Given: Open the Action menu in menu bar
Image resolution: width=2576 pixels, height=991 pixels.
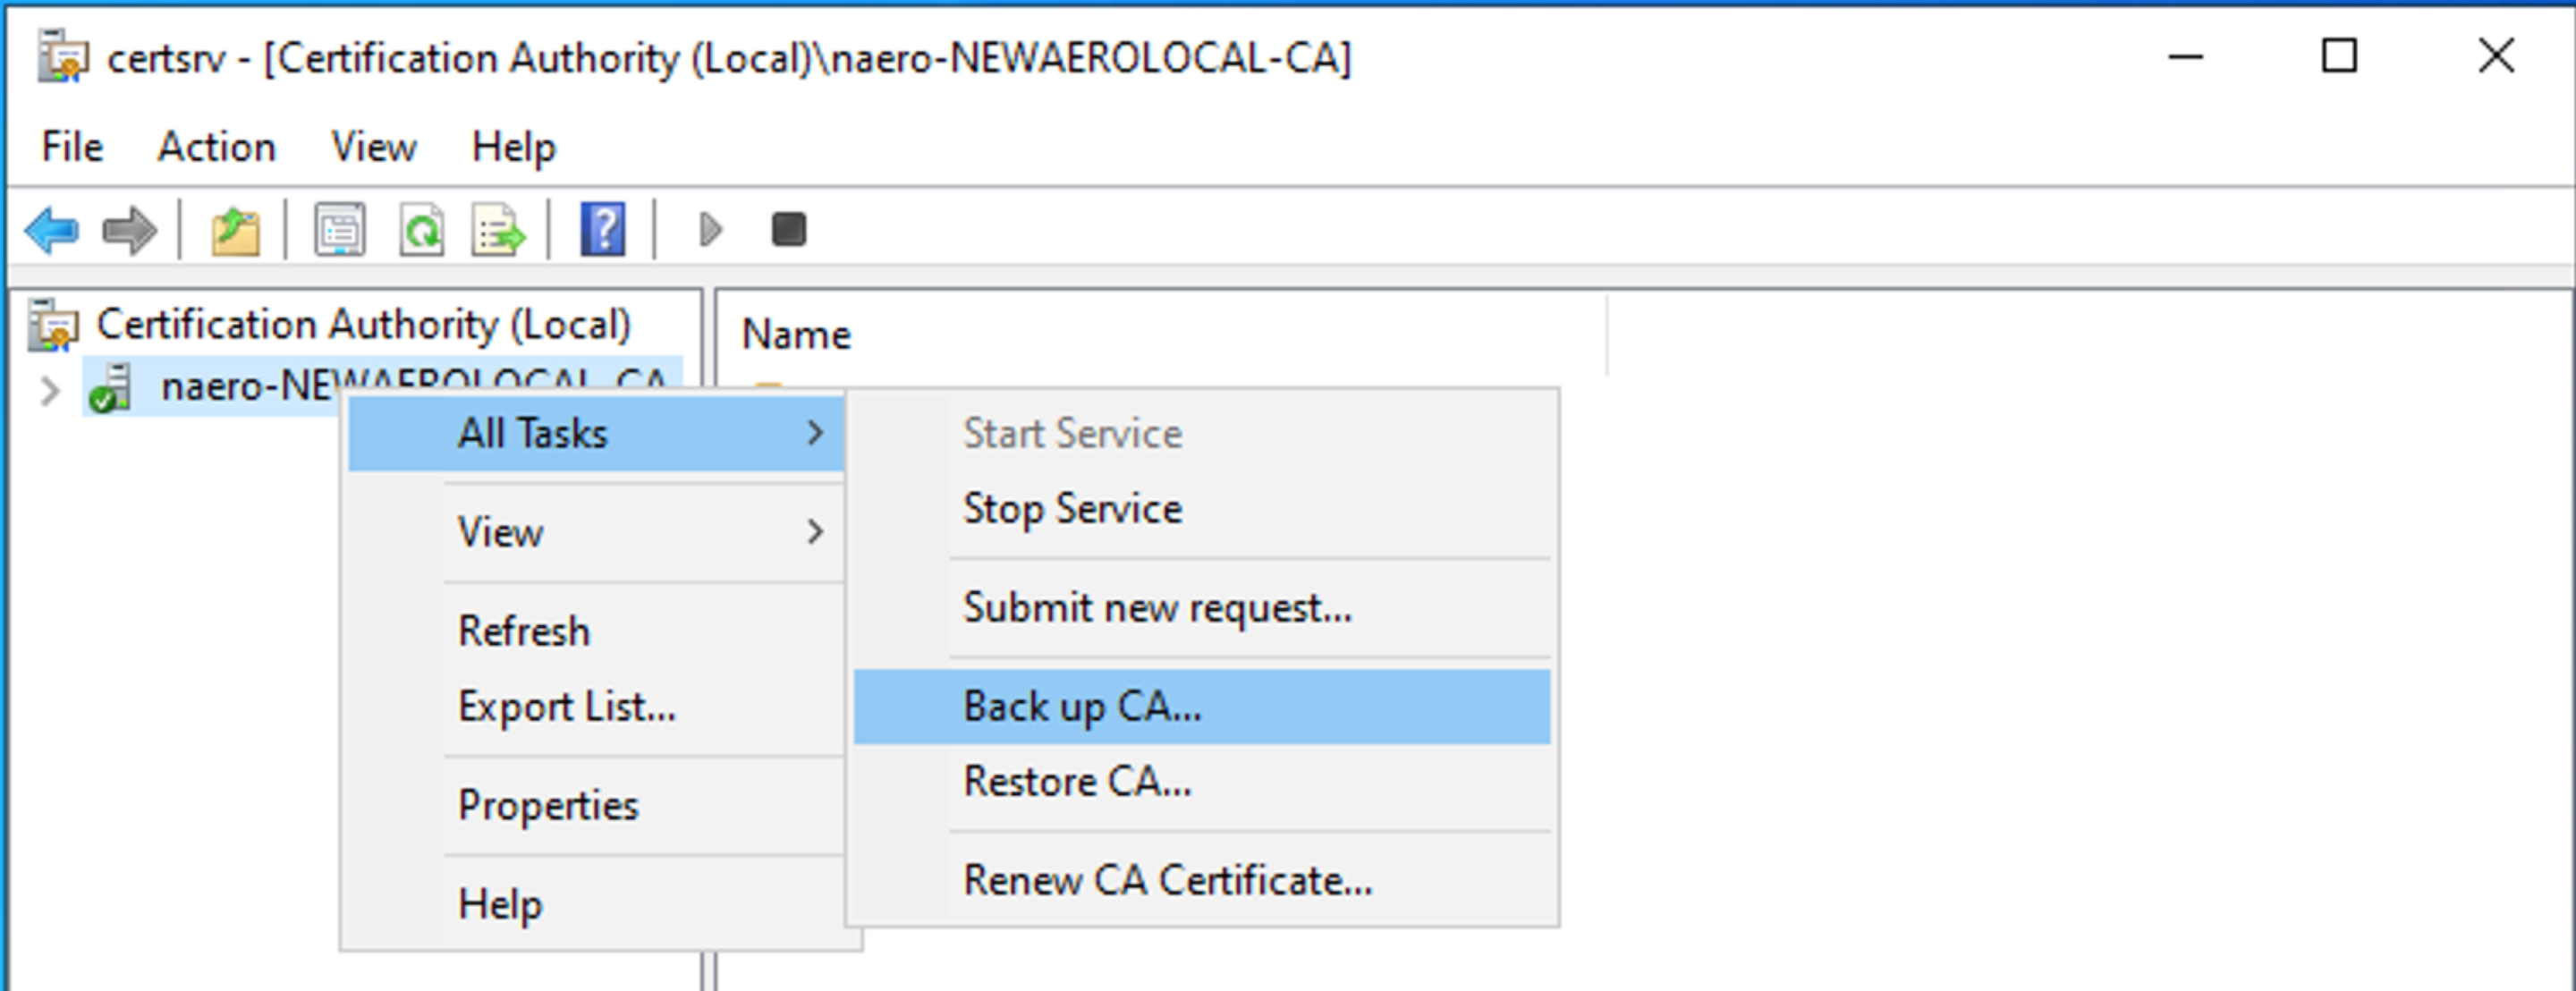Looking at the screenshot, I should [216, 147].
